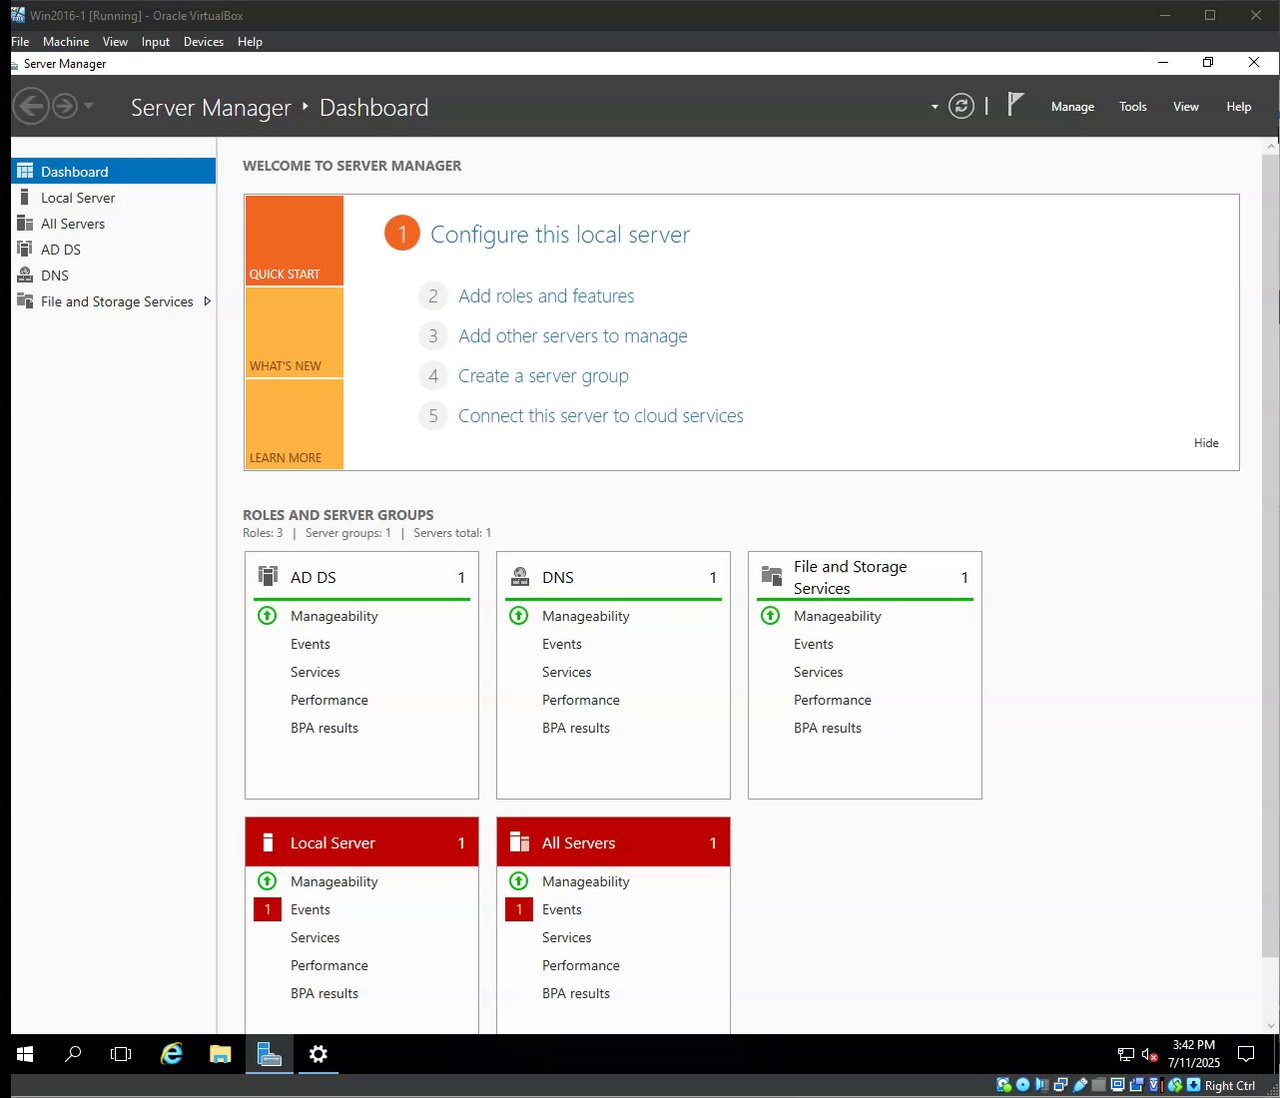Click Events in the AD DS tile
Viewport: 1280px width, 1098px height.
(x=310, y=644)
